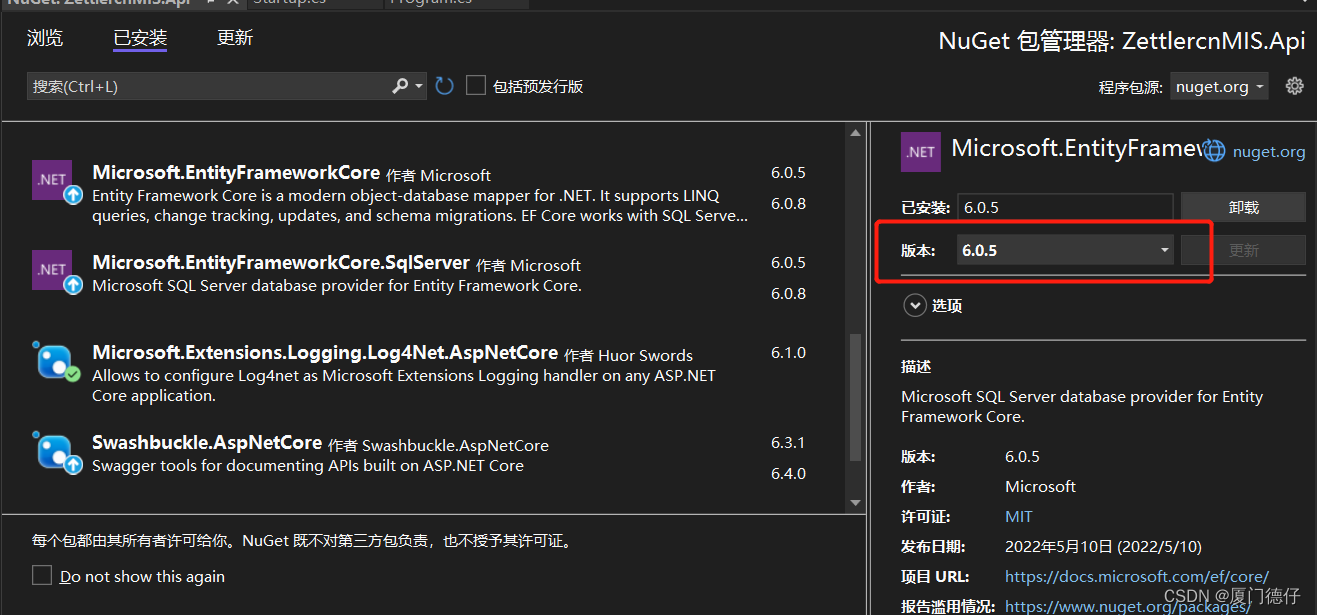Viewport: 1317px width, 615px height.
Task: Open the docs.microsoft.com/ef/core project URL
Action: [1137, 577]
